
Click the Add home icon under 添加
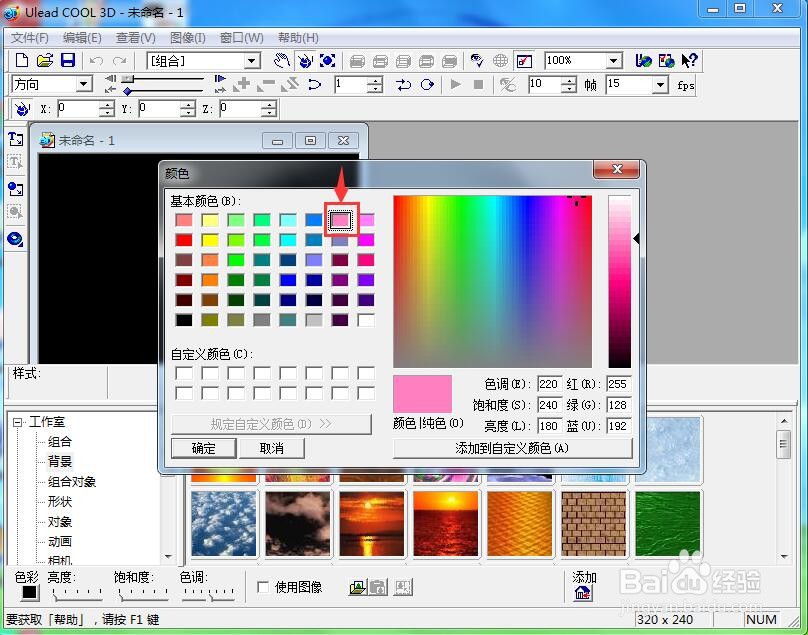(583, 593)
